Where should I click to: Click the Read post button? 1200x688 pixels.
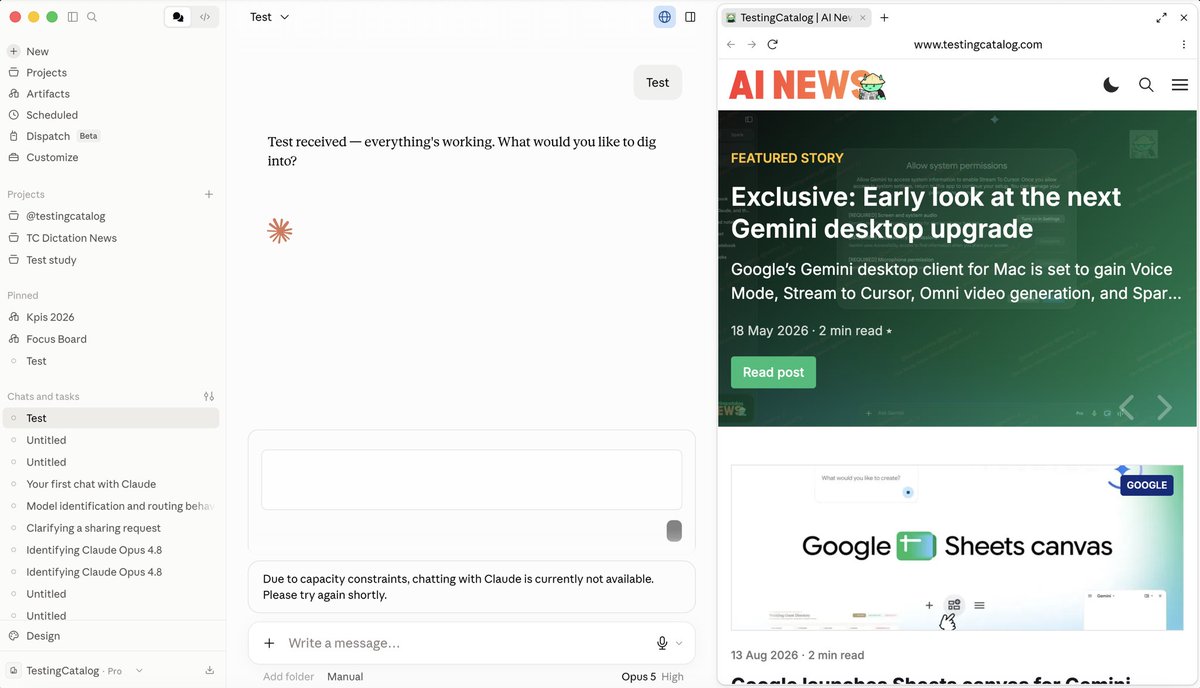tap(773, 372)
